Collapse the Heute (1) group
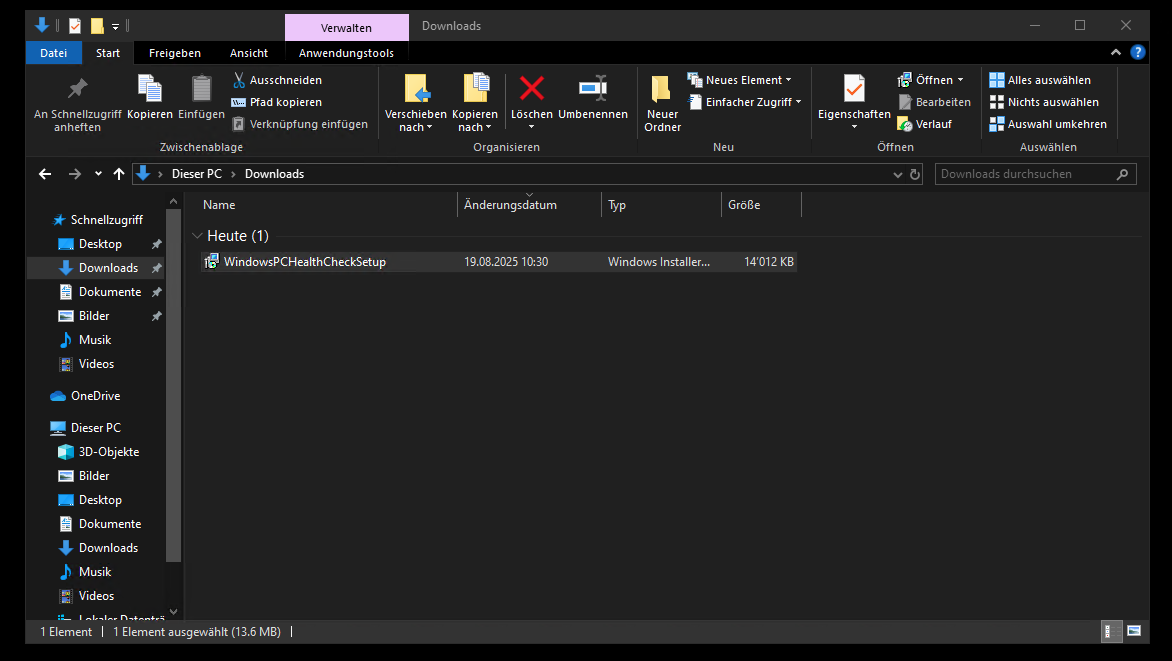This screenshot has width=1172, height=661. point(197,236)
